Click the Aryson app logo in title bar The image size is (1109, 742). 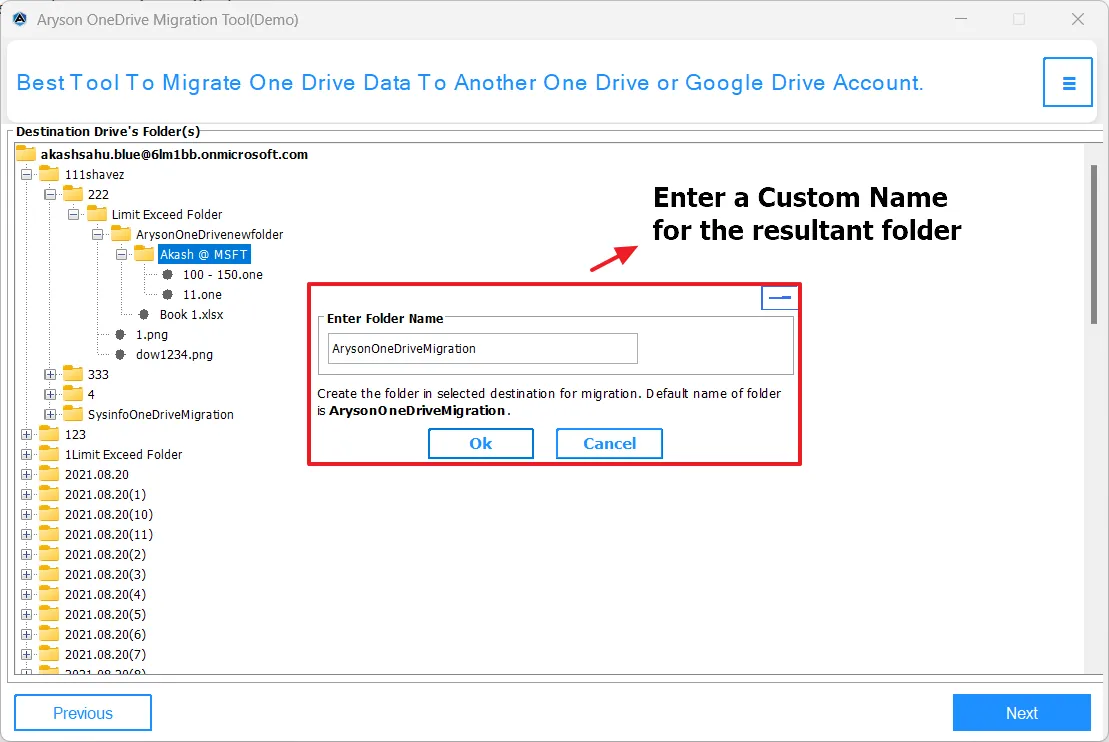19,20
